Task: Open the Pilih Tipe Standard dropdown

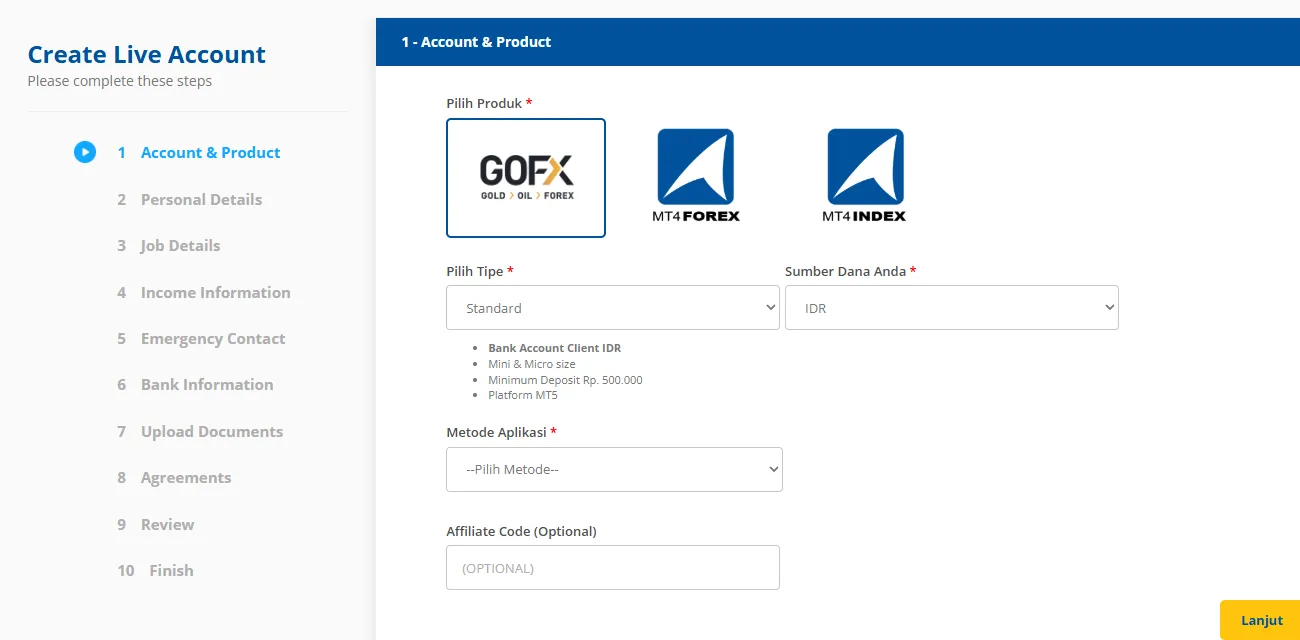Action: [x=613, y=308]
